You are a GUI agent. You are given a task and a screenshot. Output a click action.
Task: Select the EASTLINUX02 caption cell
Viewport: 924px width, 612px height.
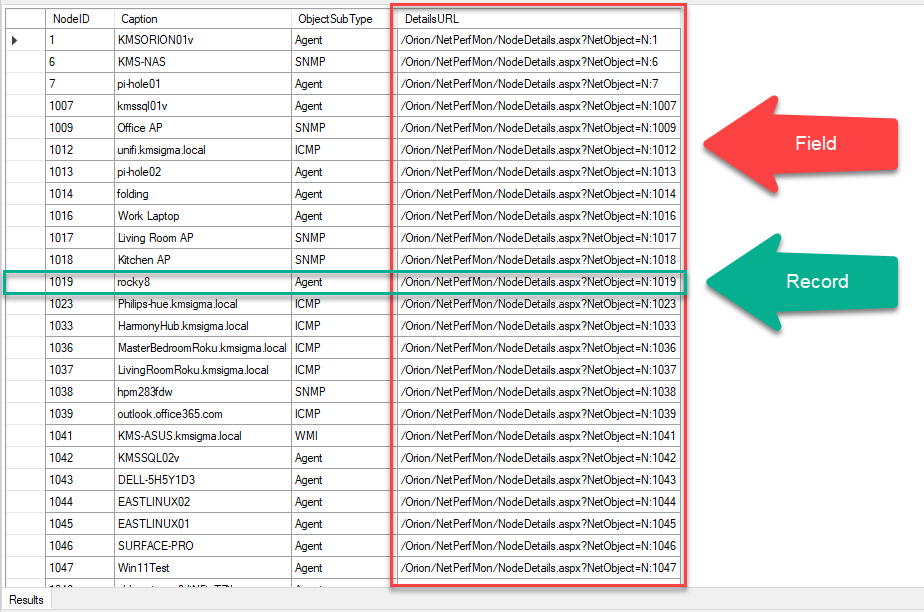[202, 502]
